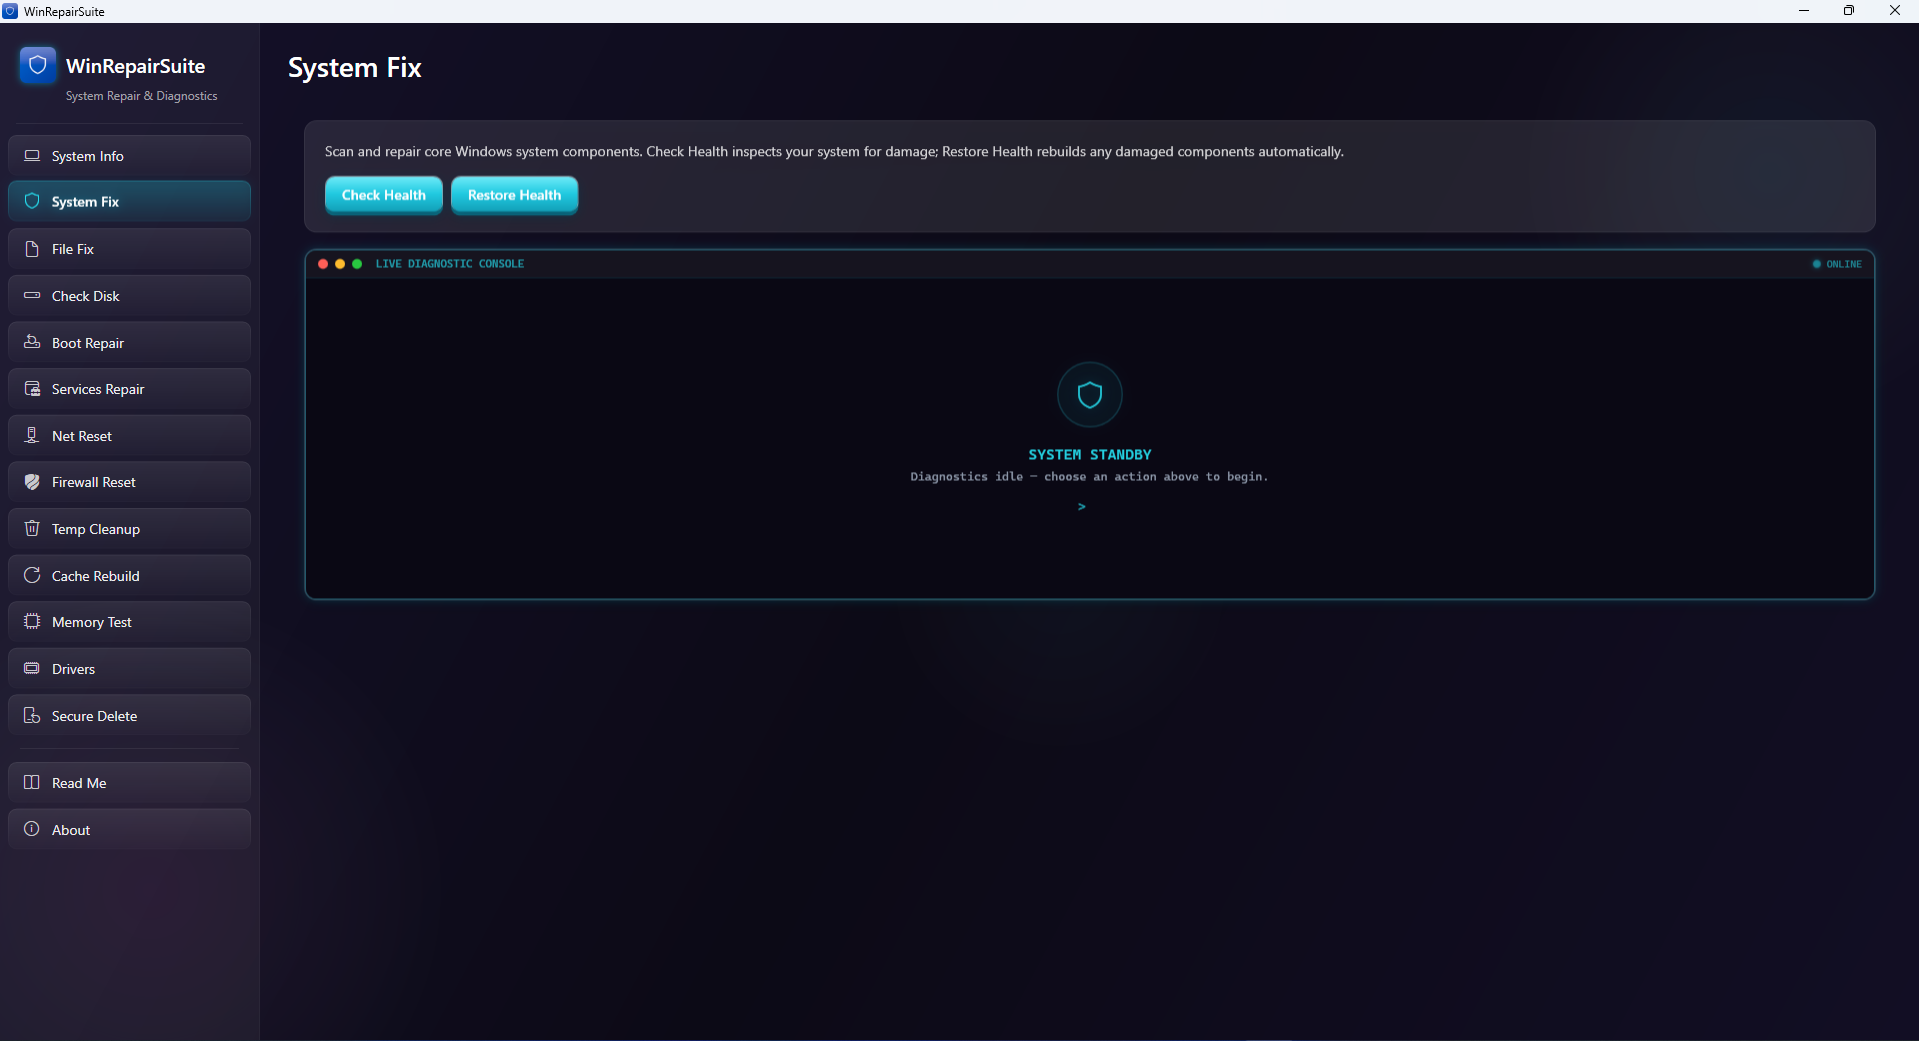Click the Memory Test chip icon
The width and height of the screenshot is (1919, 1041).
(x=32, y=621)
